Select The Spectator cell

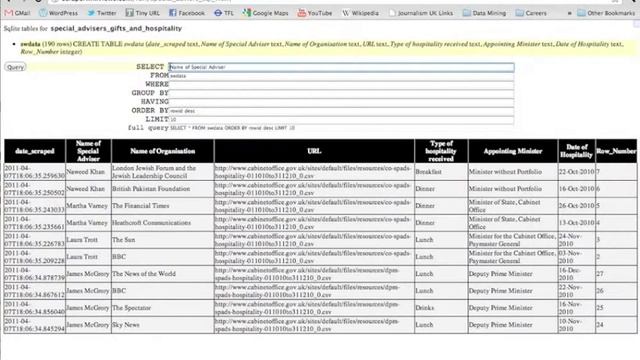[x=162, y=308]
